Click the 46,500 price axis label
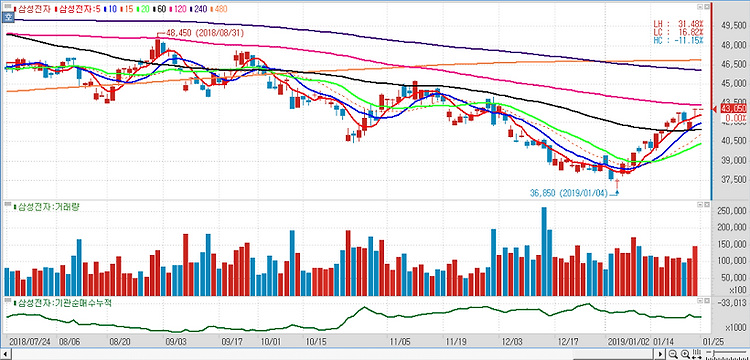Viewport: 750px width, 360px height. click(733, 65)
